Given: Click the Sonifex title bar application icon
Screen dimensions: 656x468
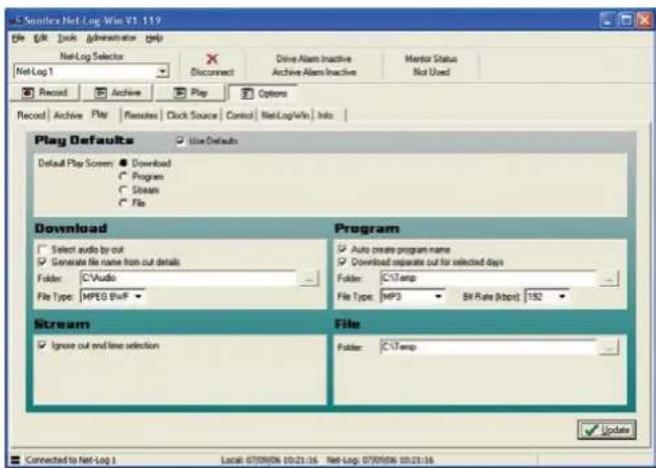Looking at the screenshot, I should [x=17, y=20].
